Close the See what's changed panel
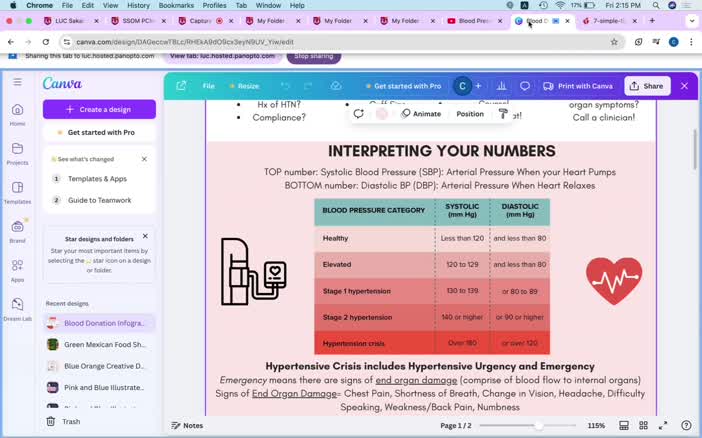Image resolution: width=702 pixels, height=438 pixels. [144, 159]
